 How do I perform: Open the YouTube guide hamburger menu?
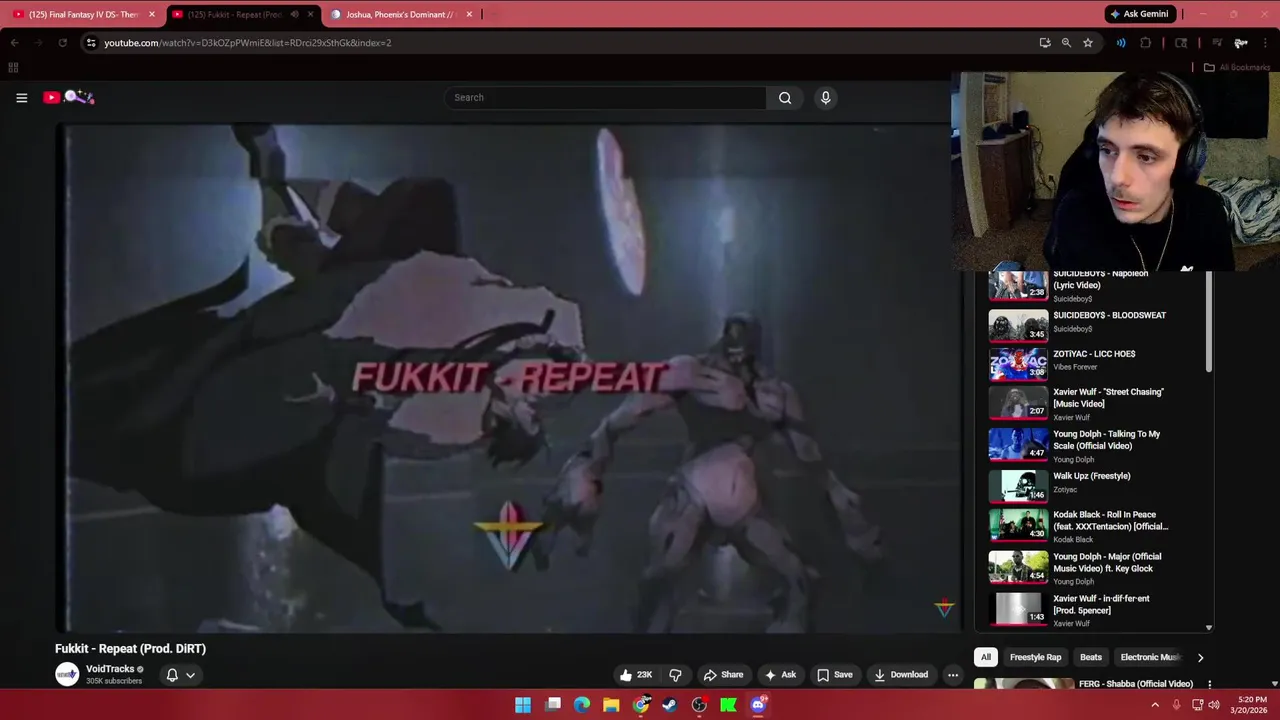pos(21,97)
